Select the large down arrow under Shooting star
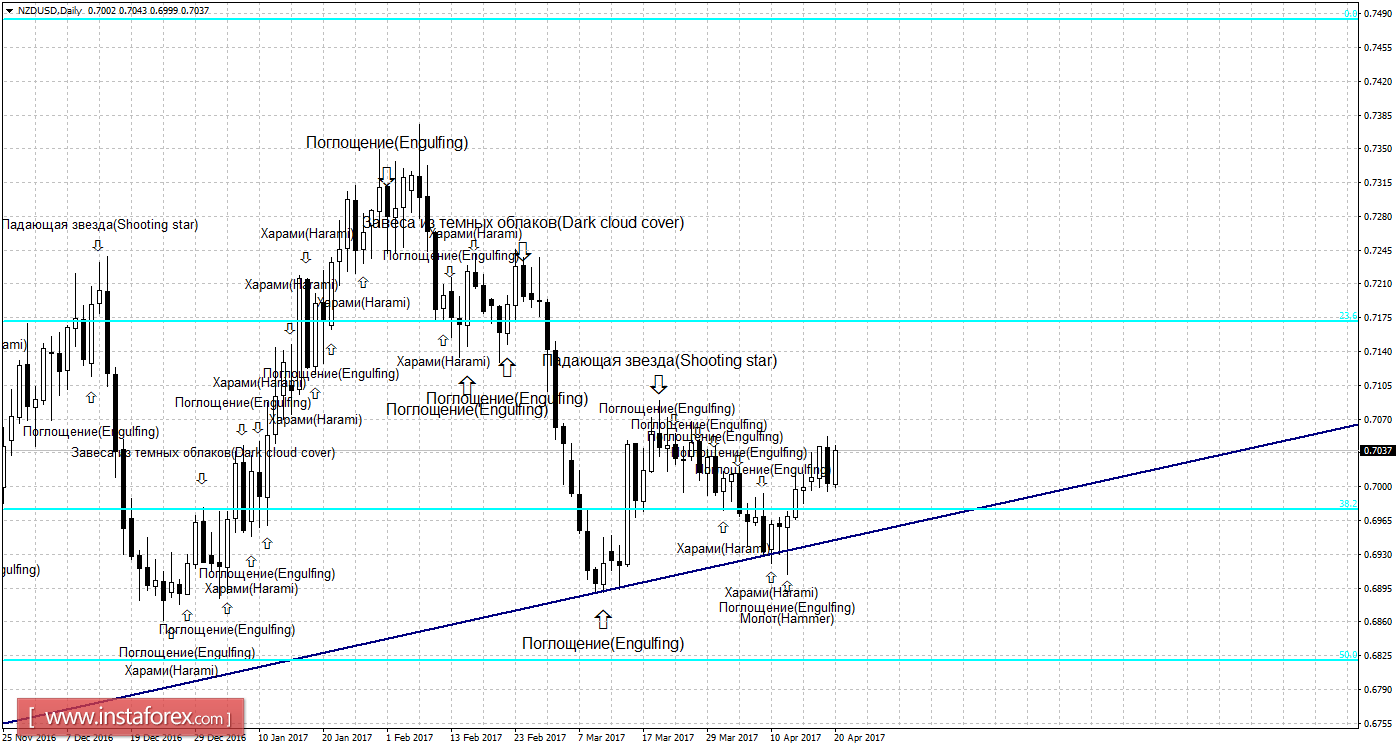Screen dimensions: 1398x749 658,384
